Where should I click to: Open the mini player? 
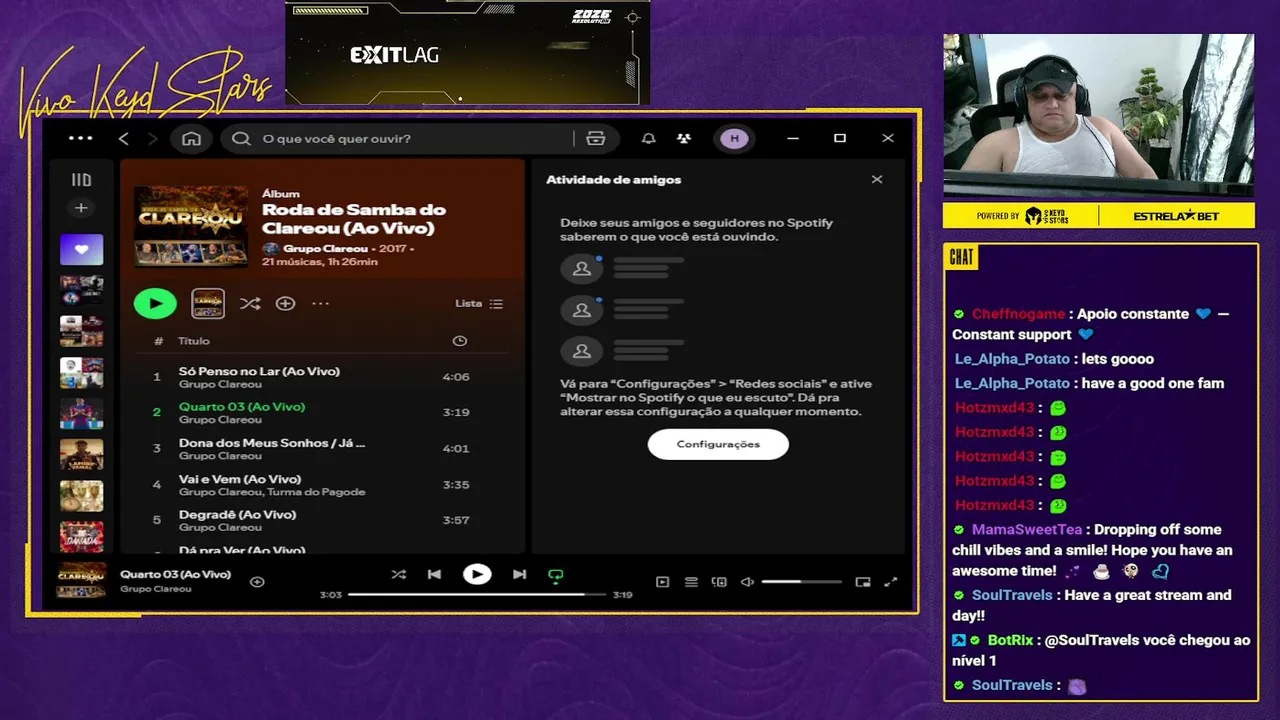[863, 582]
